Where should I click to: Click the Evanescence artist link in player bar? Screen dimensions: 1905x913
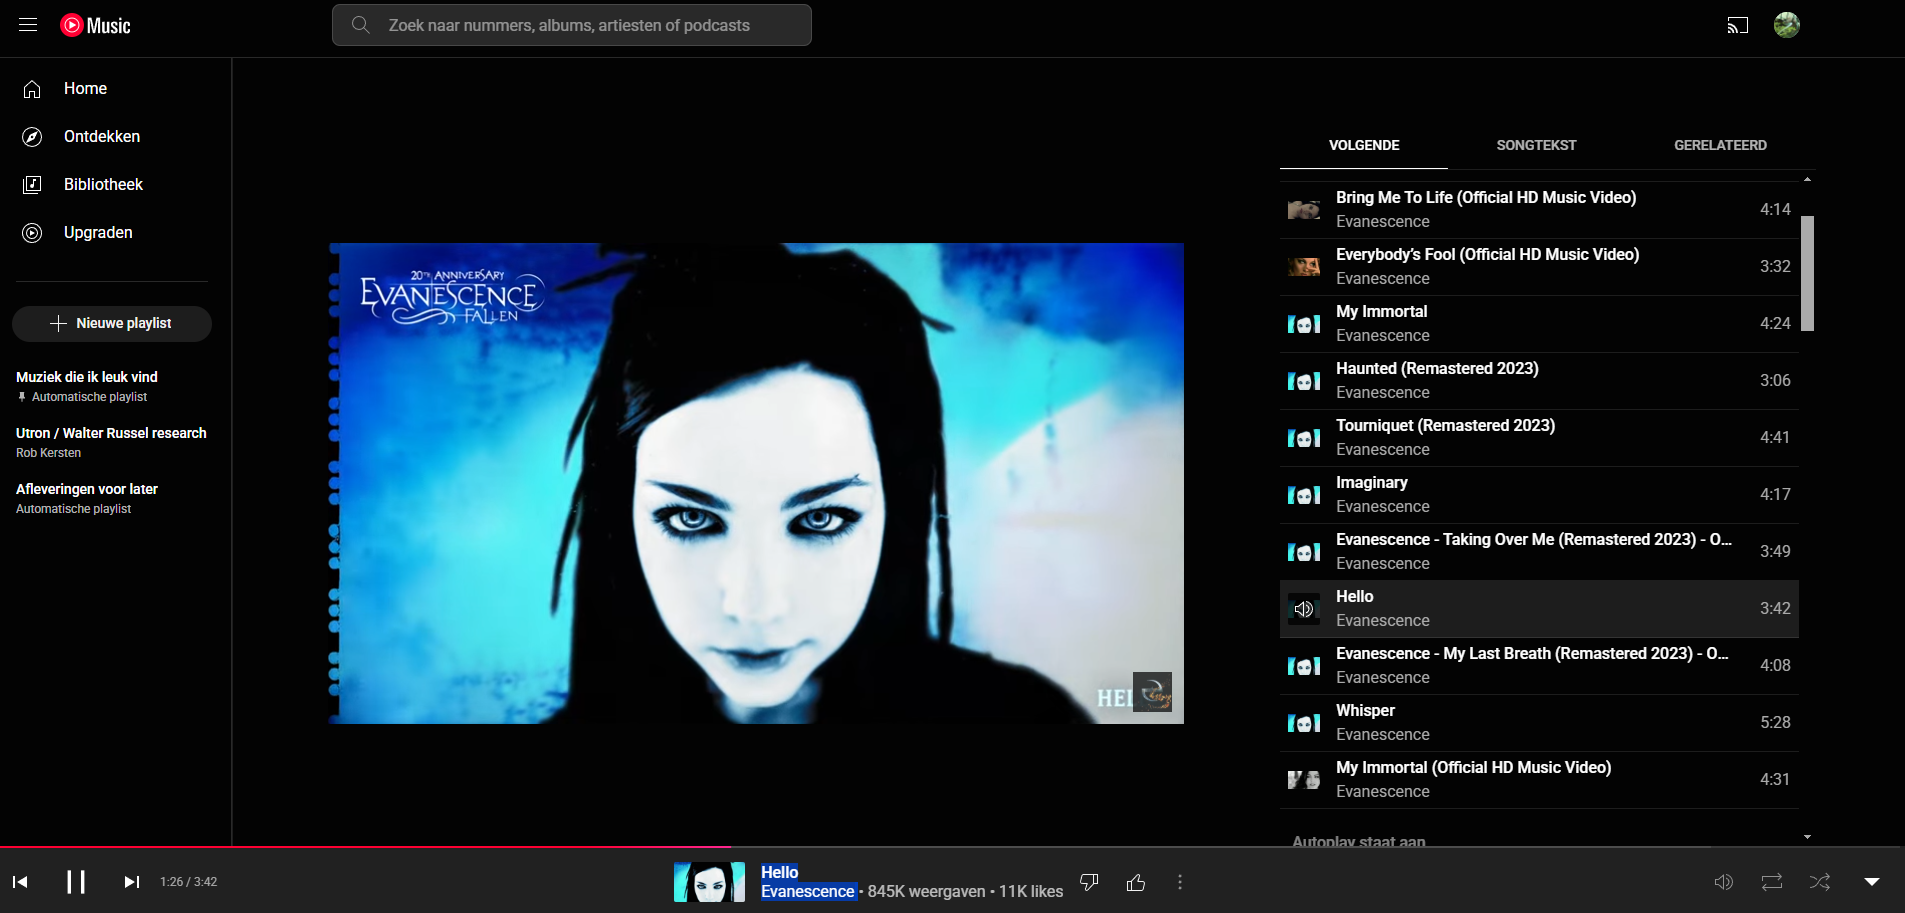click(808, 891)
